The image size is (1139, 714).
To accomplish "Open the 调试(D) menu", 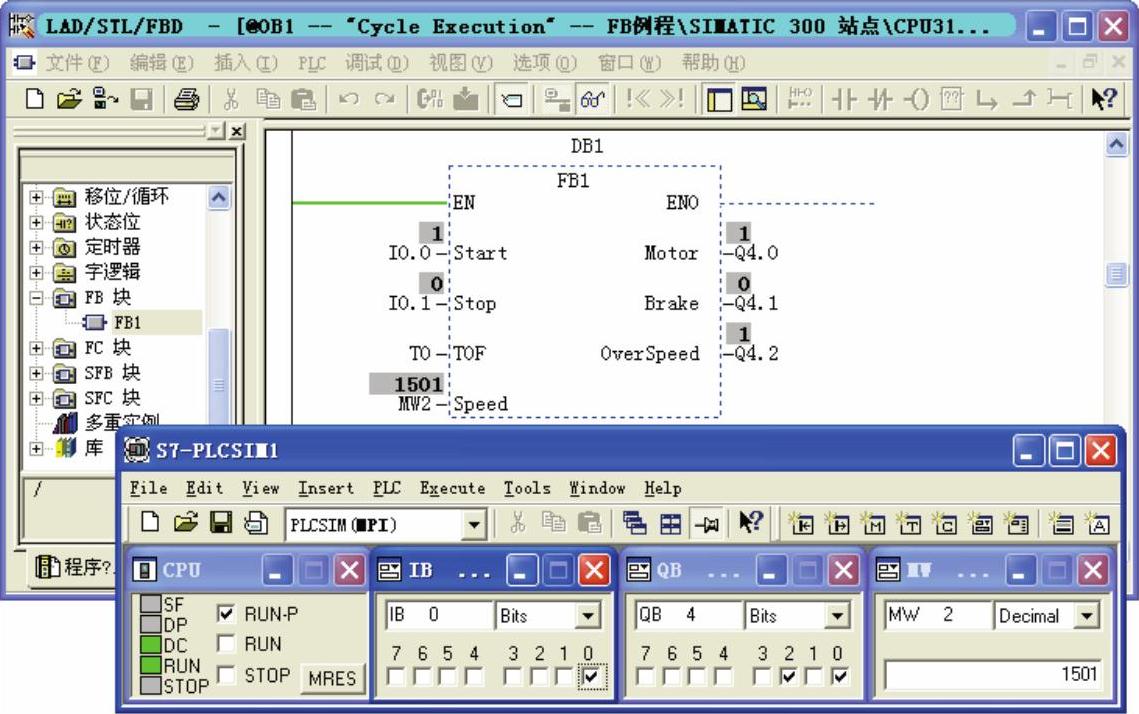I will [376, 63].
